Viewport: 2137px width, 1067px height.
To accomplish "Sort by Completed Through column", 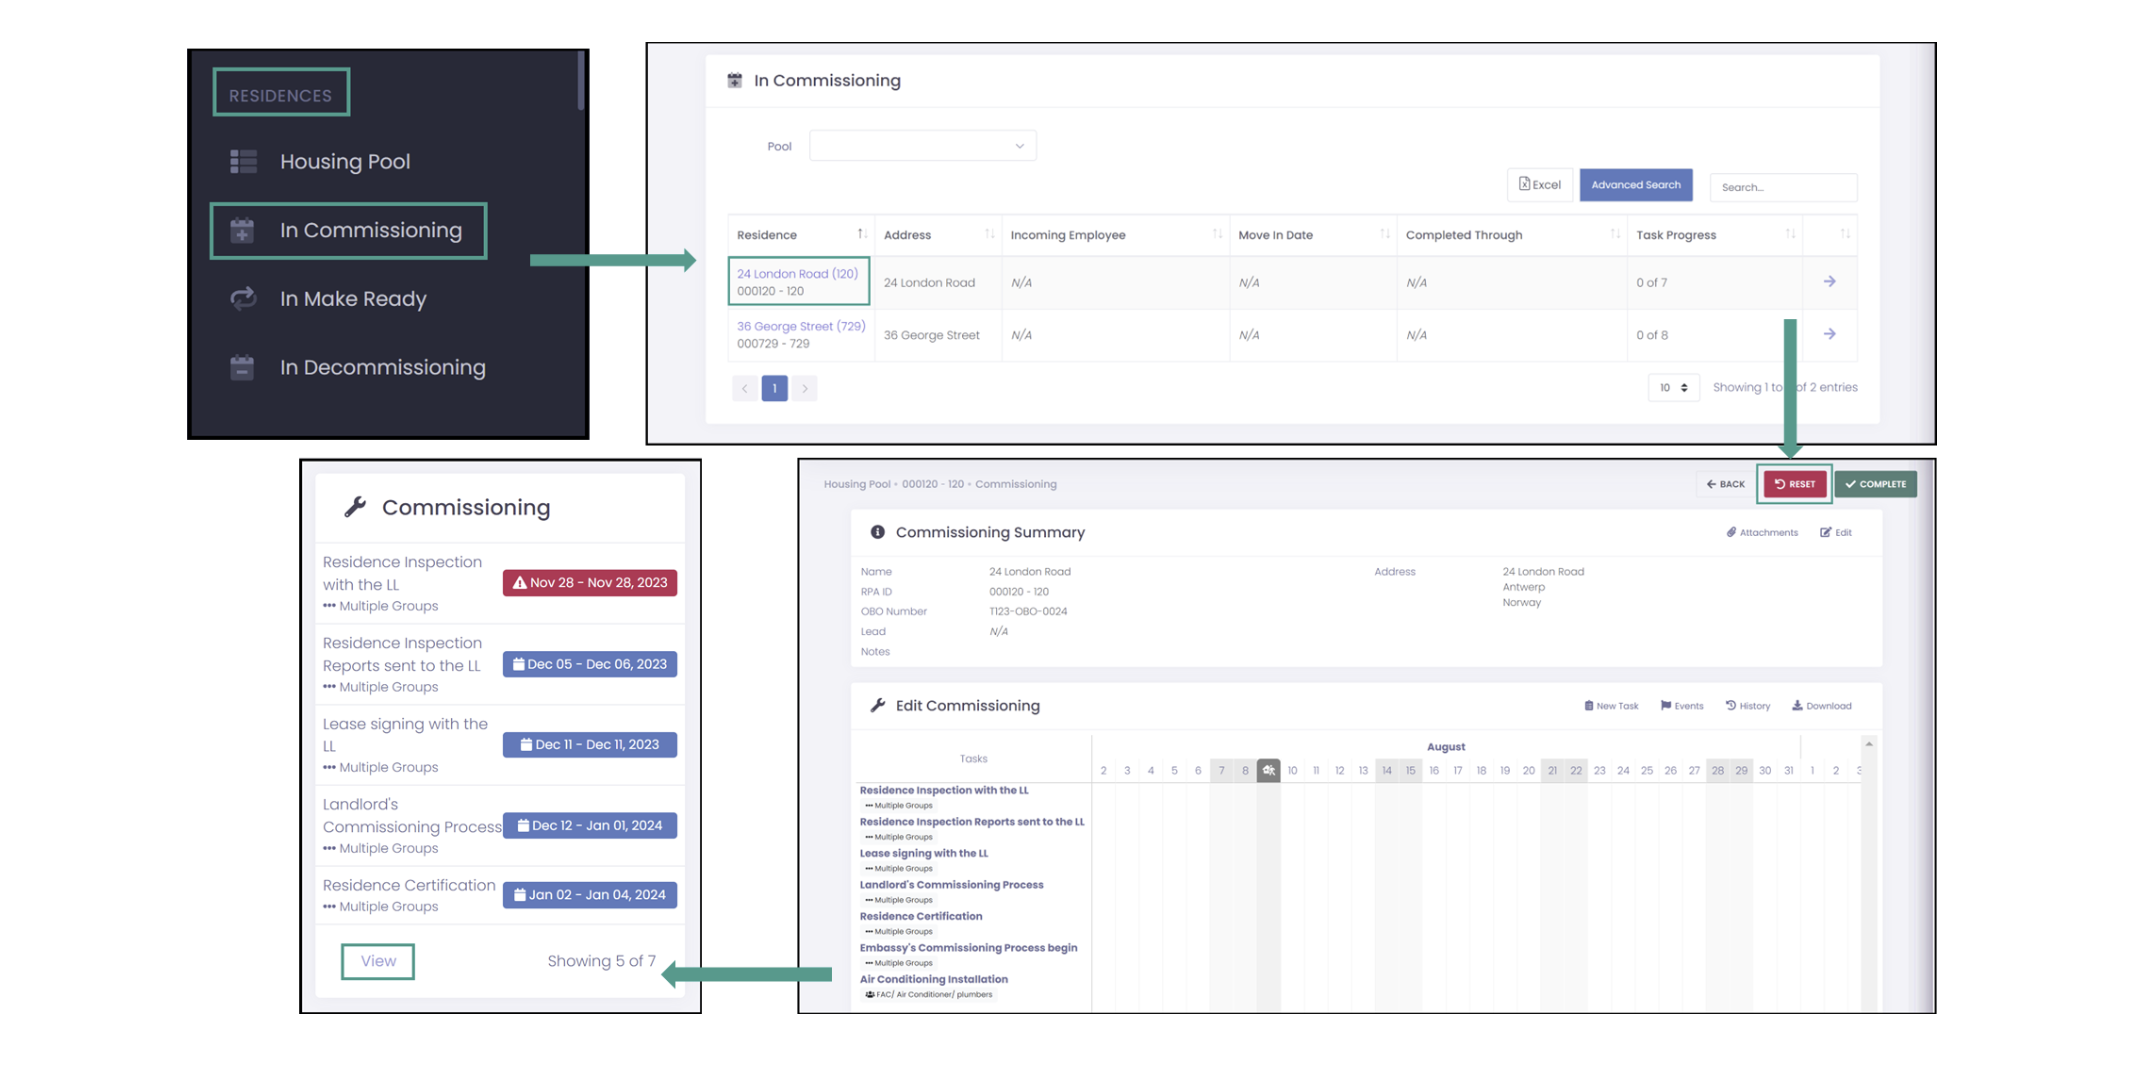I will click(x=1511, y=234).
